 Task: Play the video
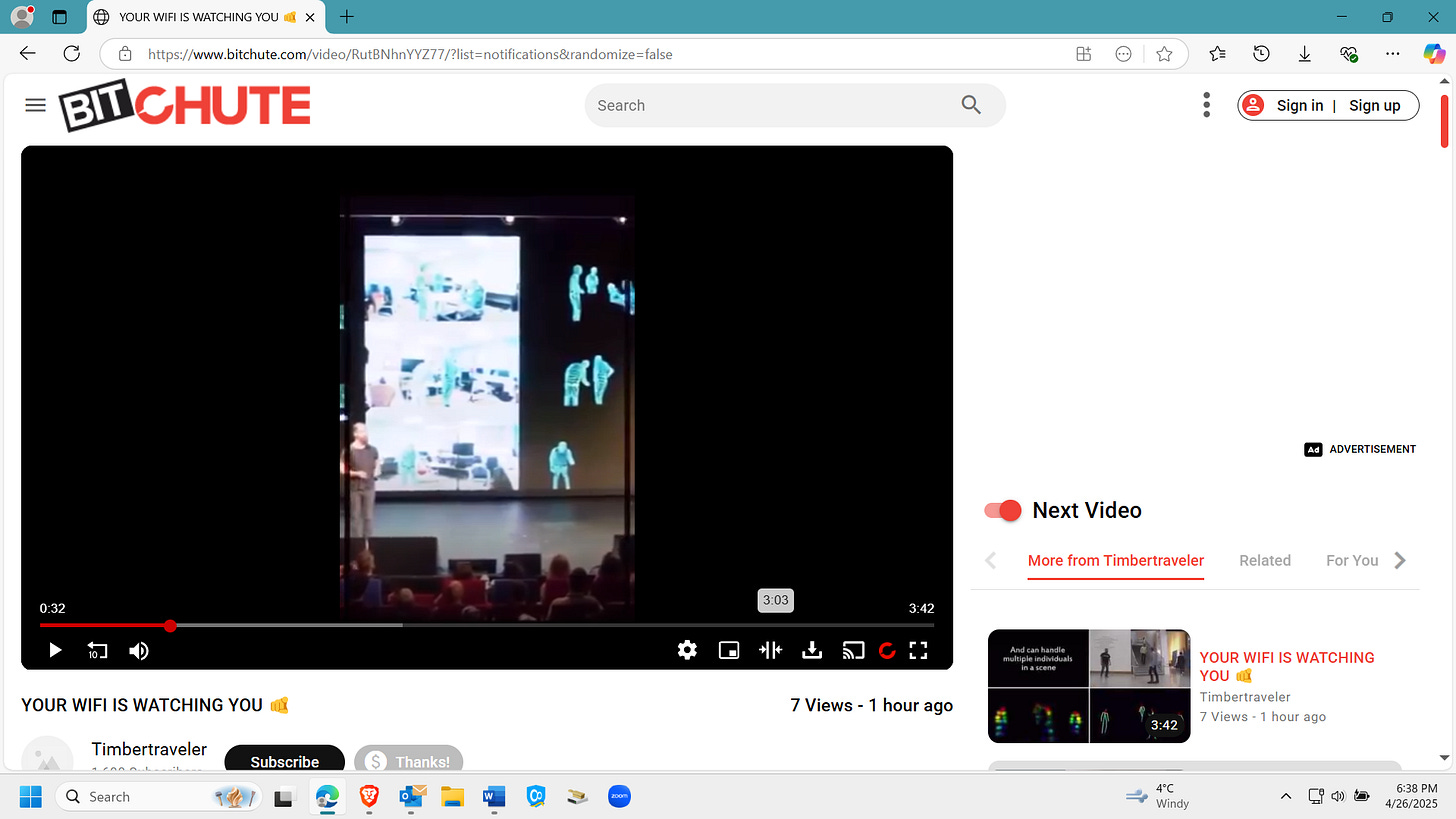click(55, 651)
